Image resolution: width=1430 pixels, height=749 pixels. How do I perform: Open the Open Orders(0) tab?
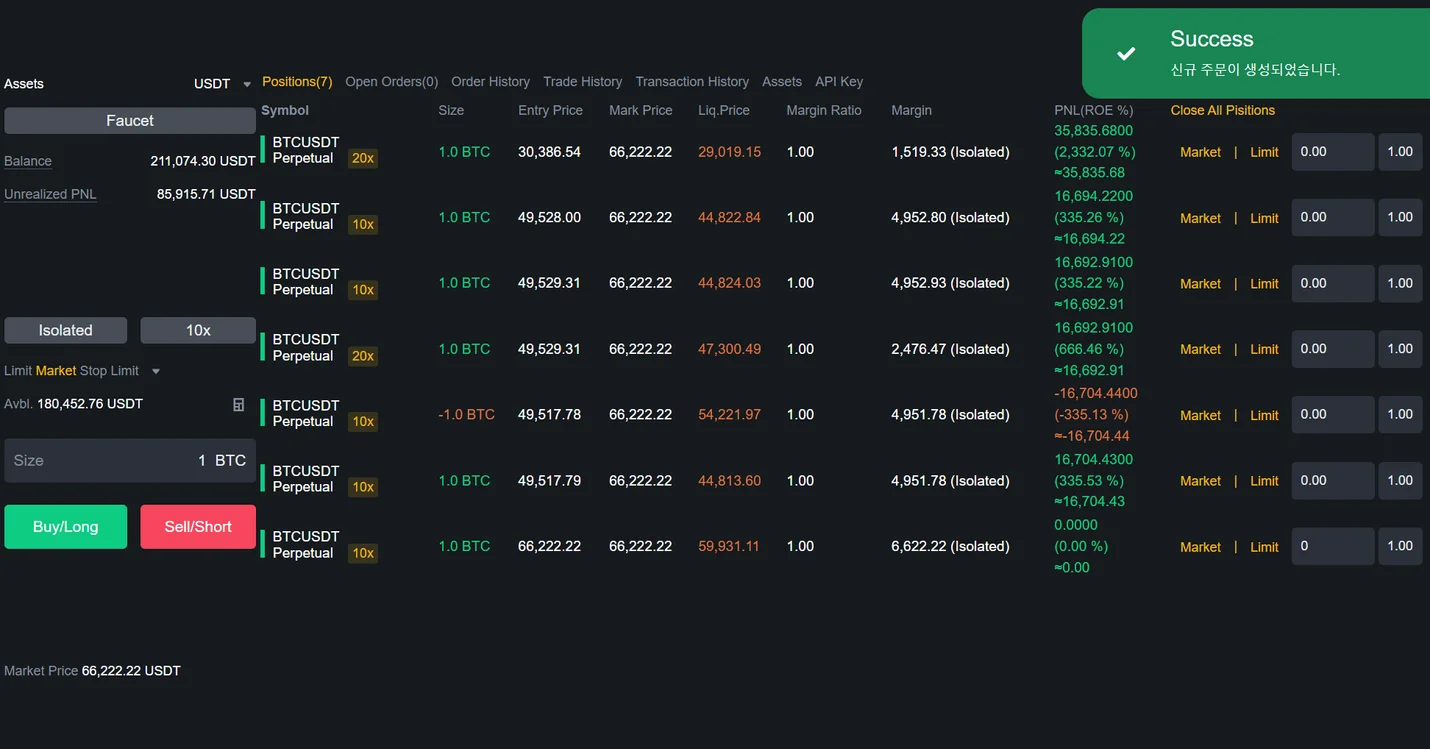pos(392,82)
